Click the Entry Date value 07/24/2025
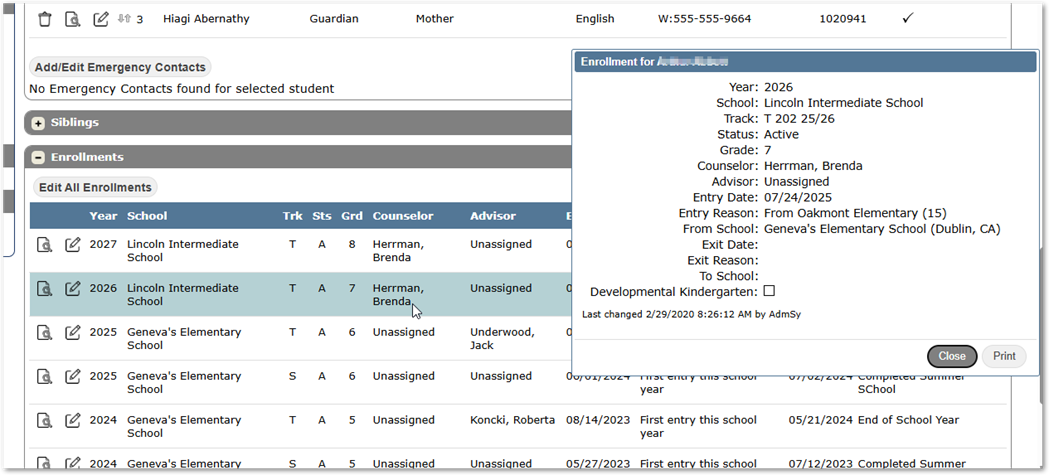The image size is (1049, 475). 798,197
